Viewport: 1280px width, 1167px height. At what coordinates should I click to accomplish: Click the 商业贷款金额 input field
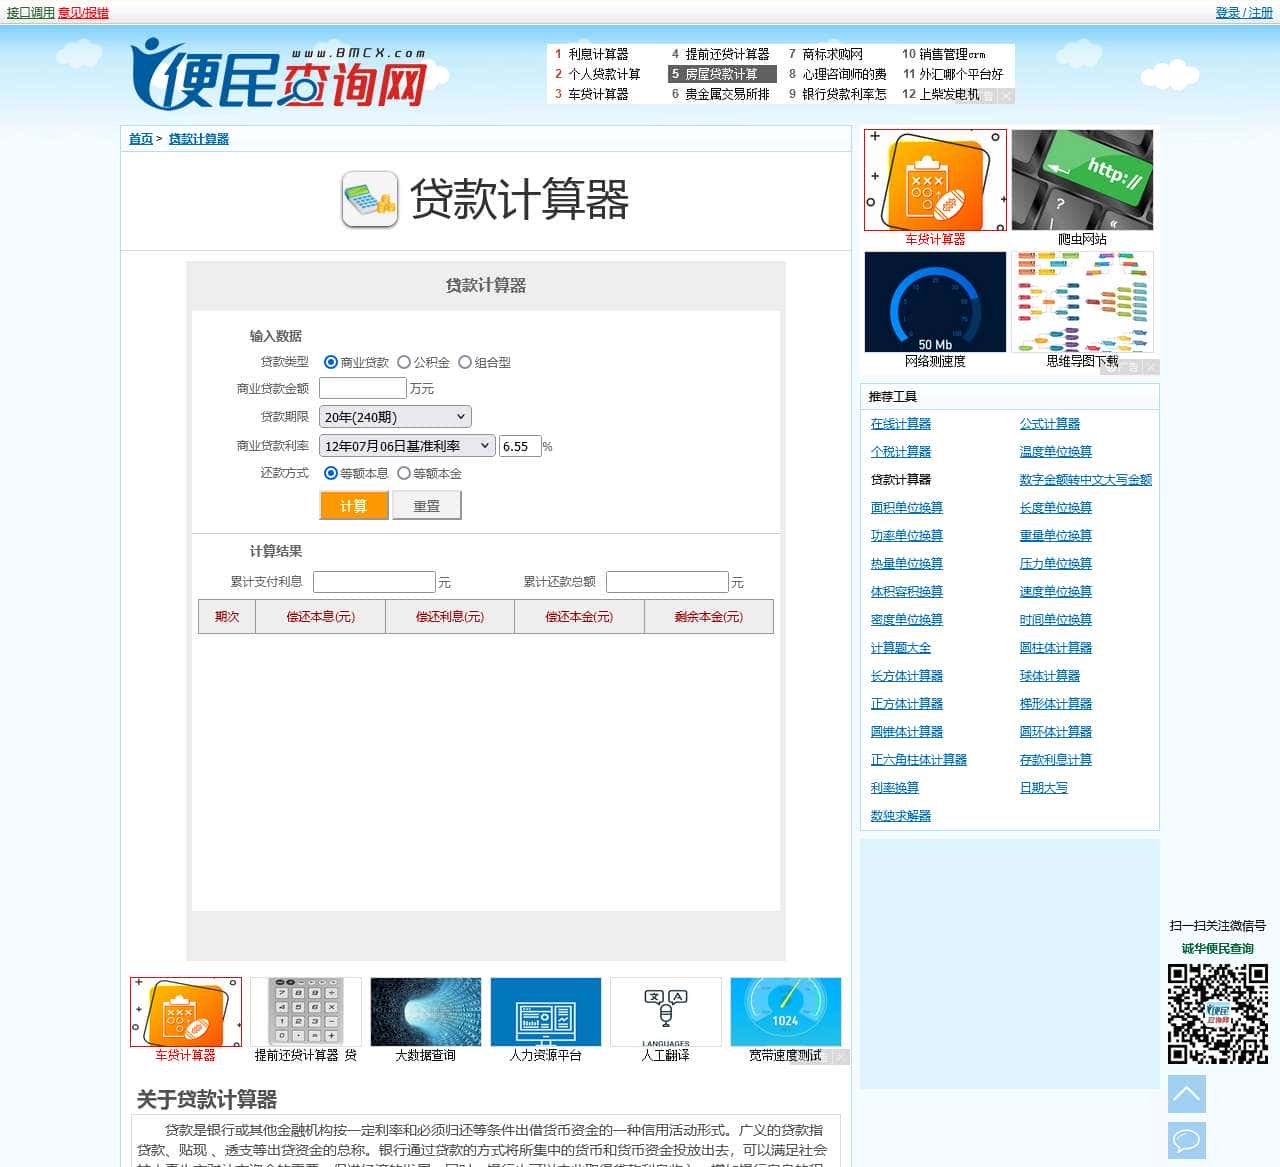coord(363,388)
